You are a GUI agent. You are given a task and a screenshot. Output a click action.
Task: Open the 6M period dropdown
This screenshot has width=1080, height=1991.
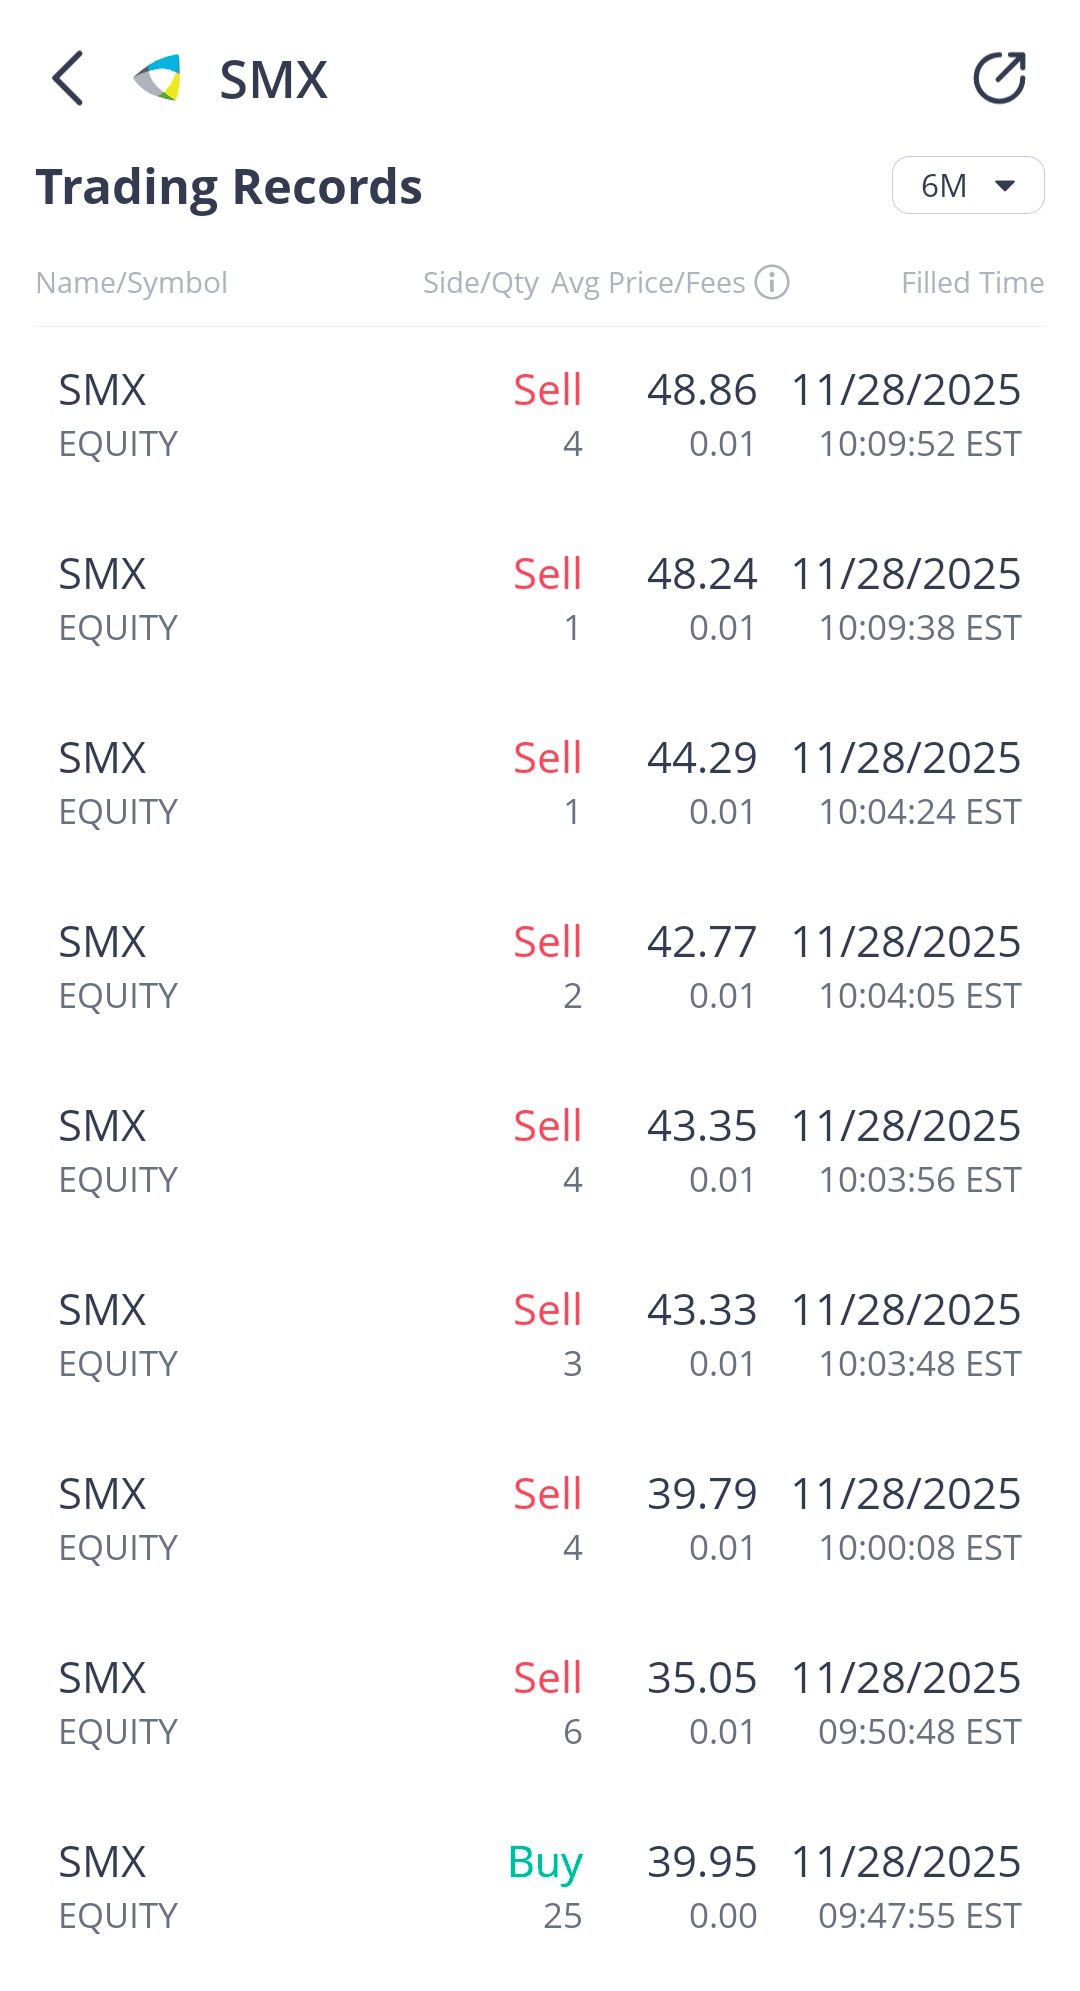[967, 186]
